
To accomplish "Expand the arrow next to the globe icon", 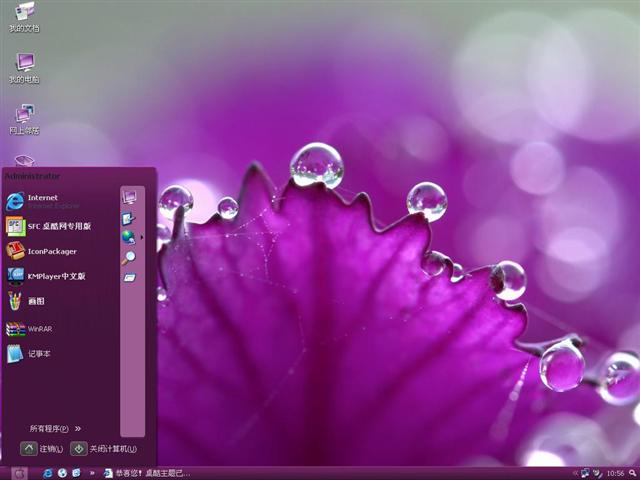I will tap(142, 237).
